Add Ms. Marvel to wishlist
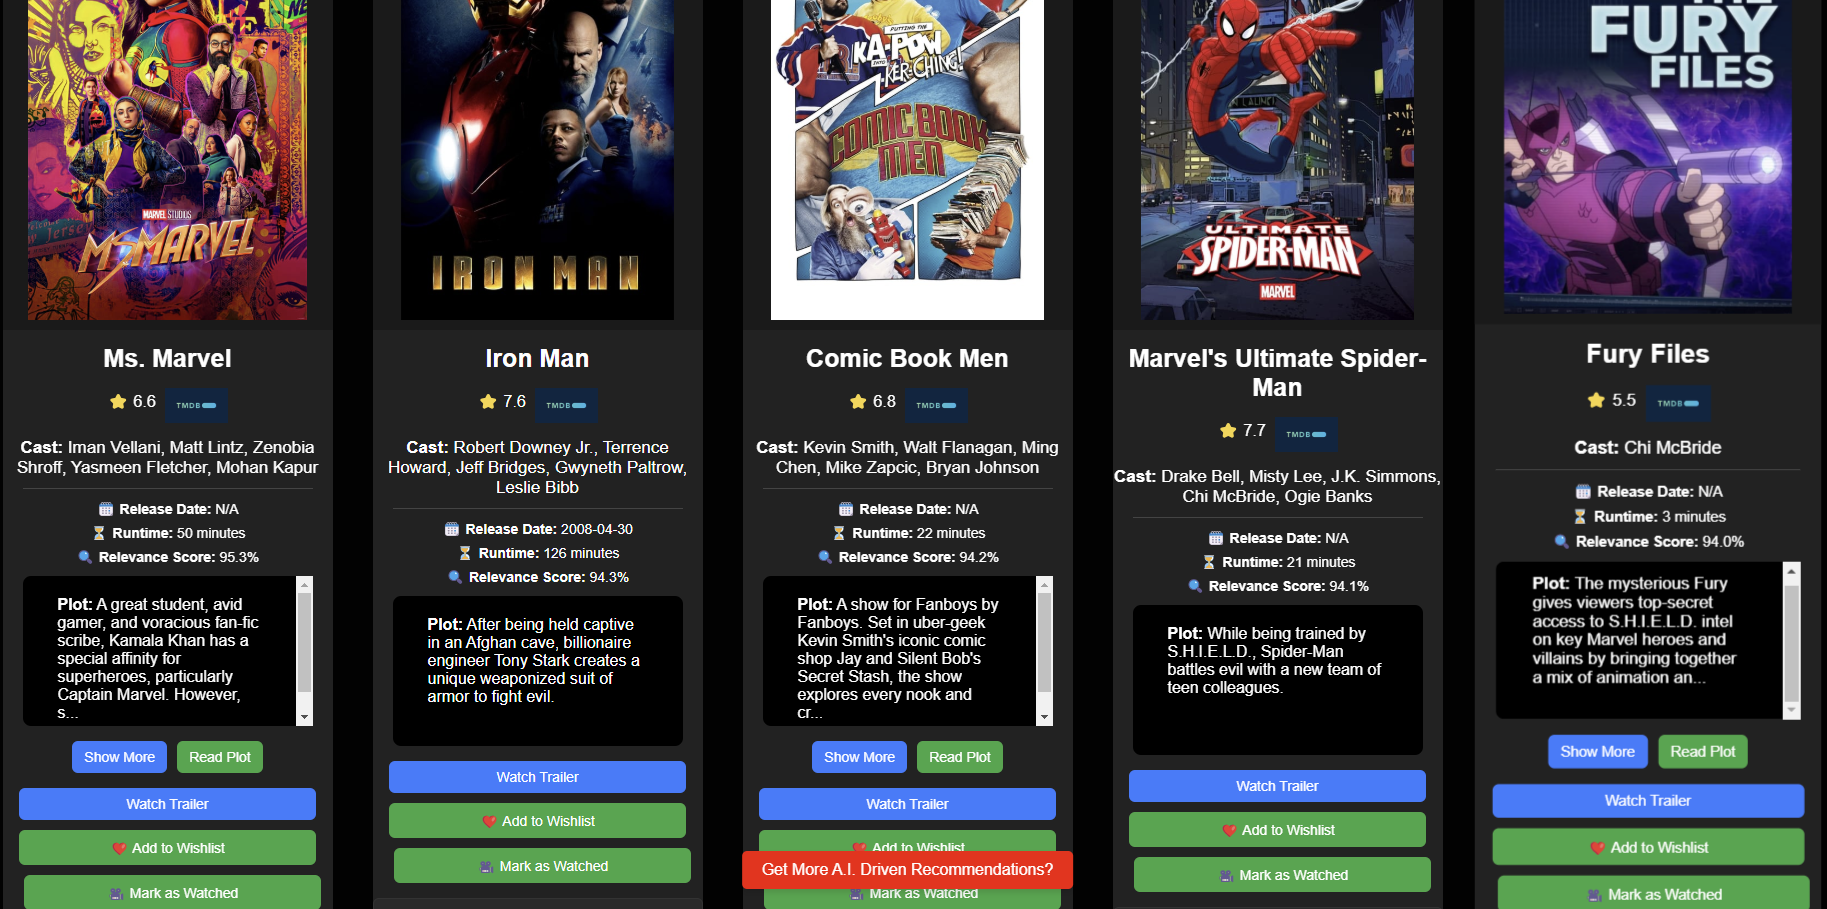Screen dimensions: 1827x909 pos(167,848)
